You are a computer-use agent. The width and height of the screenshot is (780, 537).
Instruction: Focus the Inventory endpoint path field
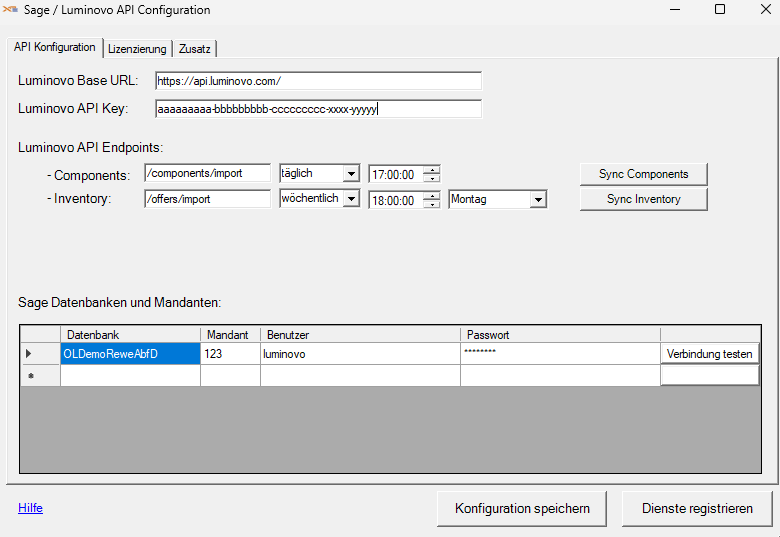[x=207, y=199]
